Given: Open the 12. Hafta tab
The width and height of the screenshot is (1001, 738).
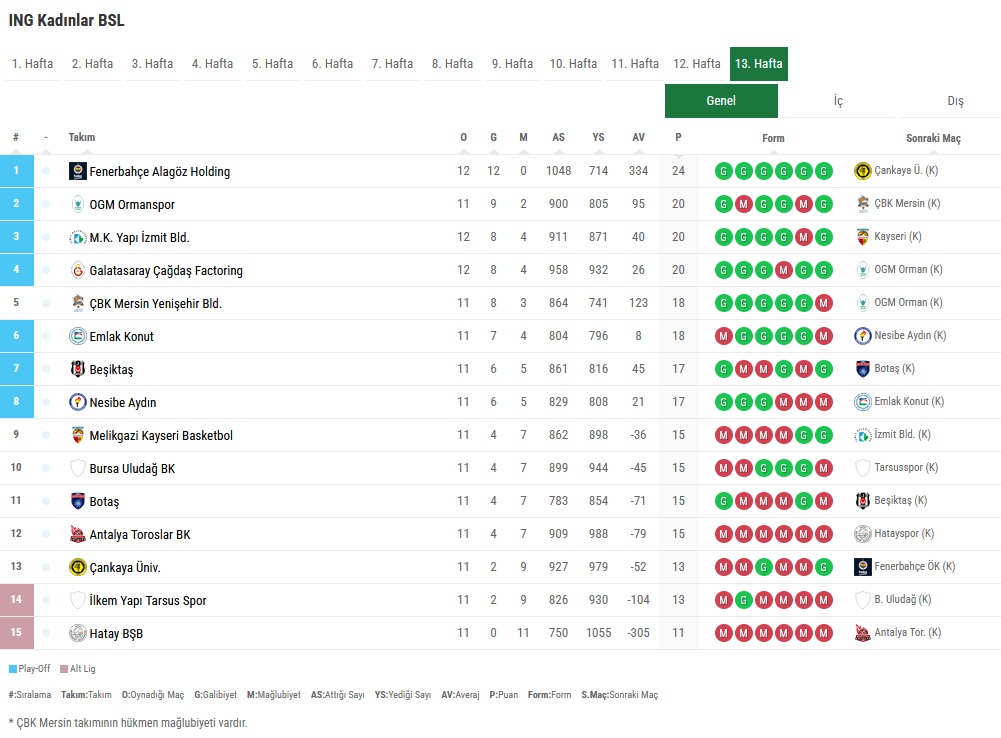Looking at the screenshot, I should pos(696,64).
